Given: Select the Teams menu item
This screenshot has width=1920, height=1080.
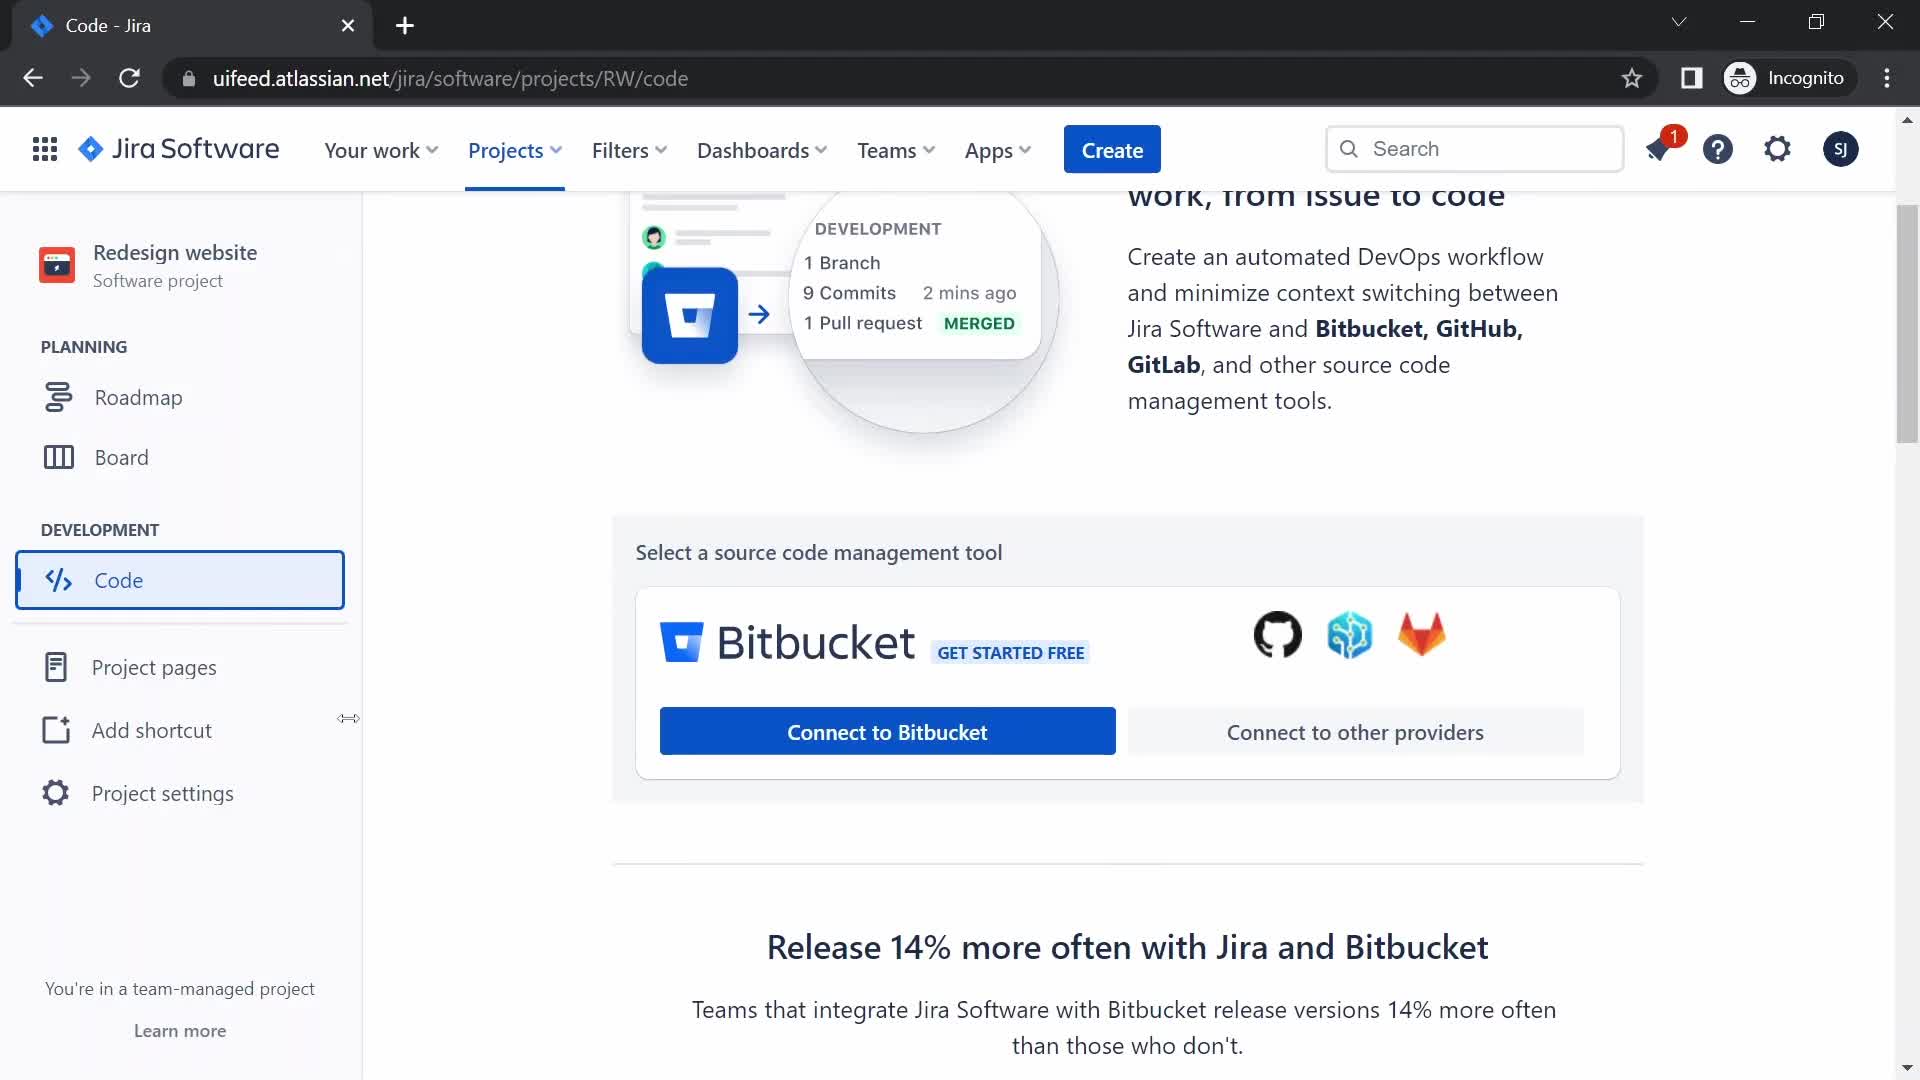Looking at the screenshot, I should 895,149.
